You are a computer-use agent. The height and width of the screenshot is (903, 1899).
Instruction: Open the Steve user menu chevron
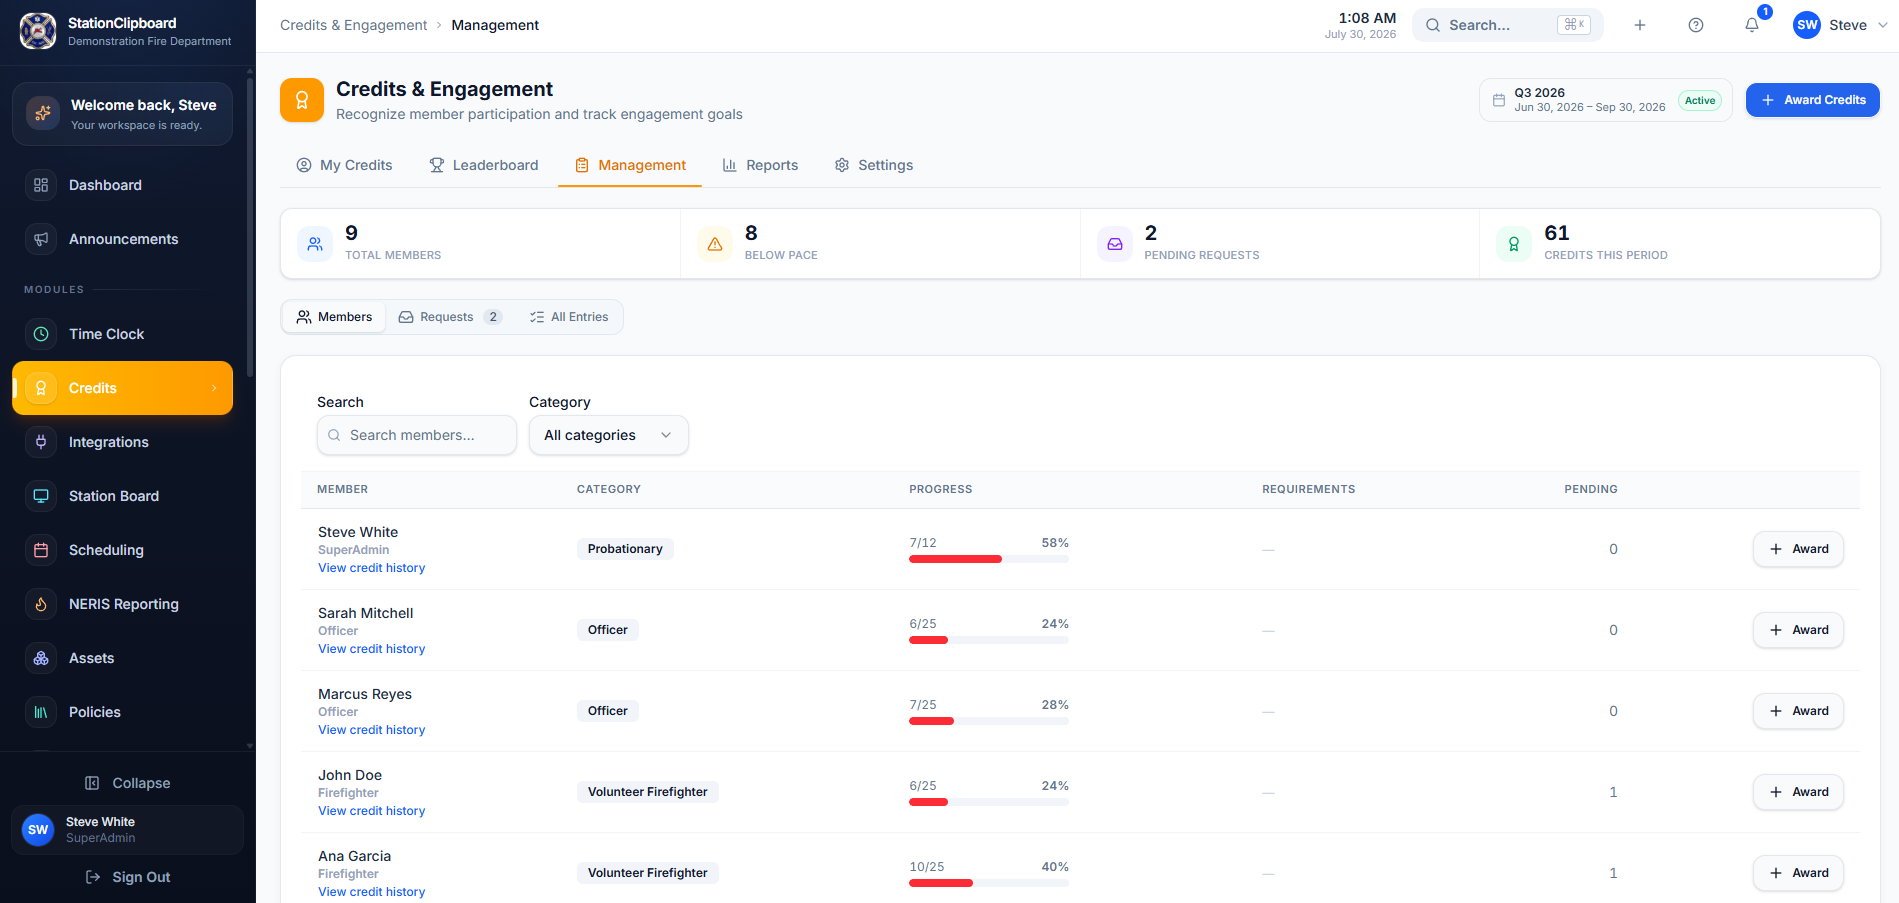tap(1883, 25)
